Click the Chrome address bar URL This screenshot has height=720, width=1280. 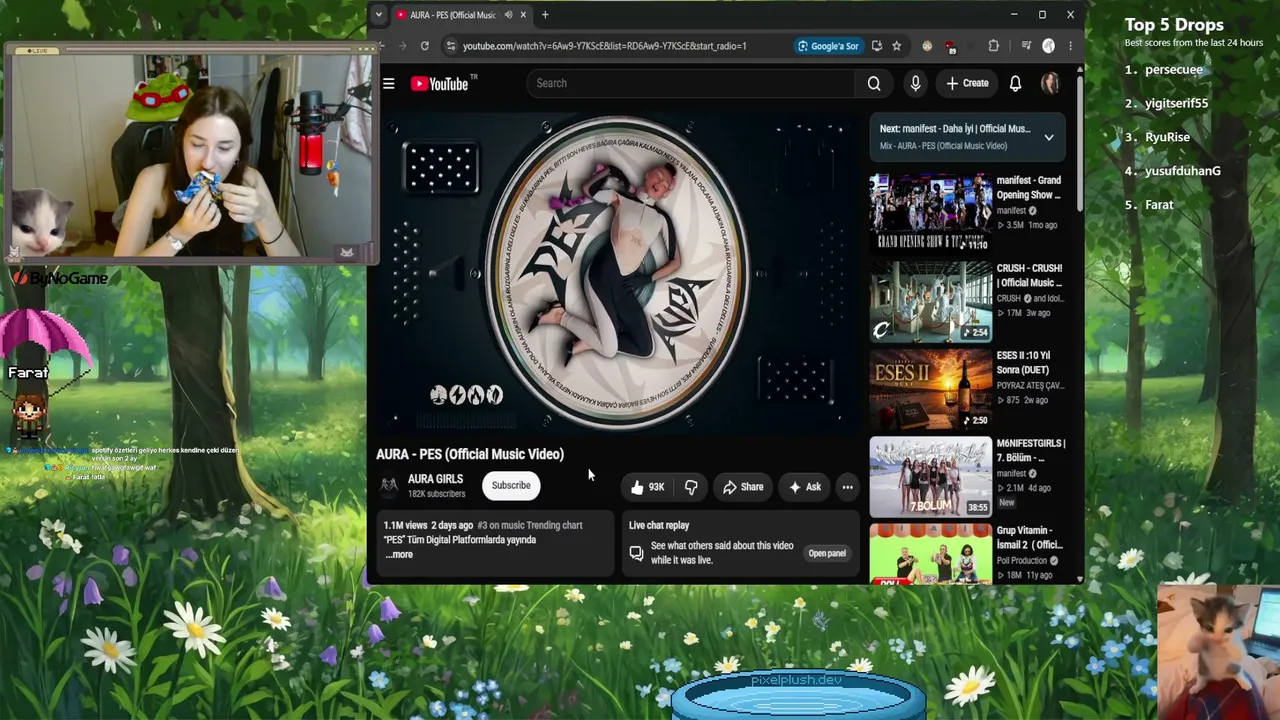click(x=605, y=46)
